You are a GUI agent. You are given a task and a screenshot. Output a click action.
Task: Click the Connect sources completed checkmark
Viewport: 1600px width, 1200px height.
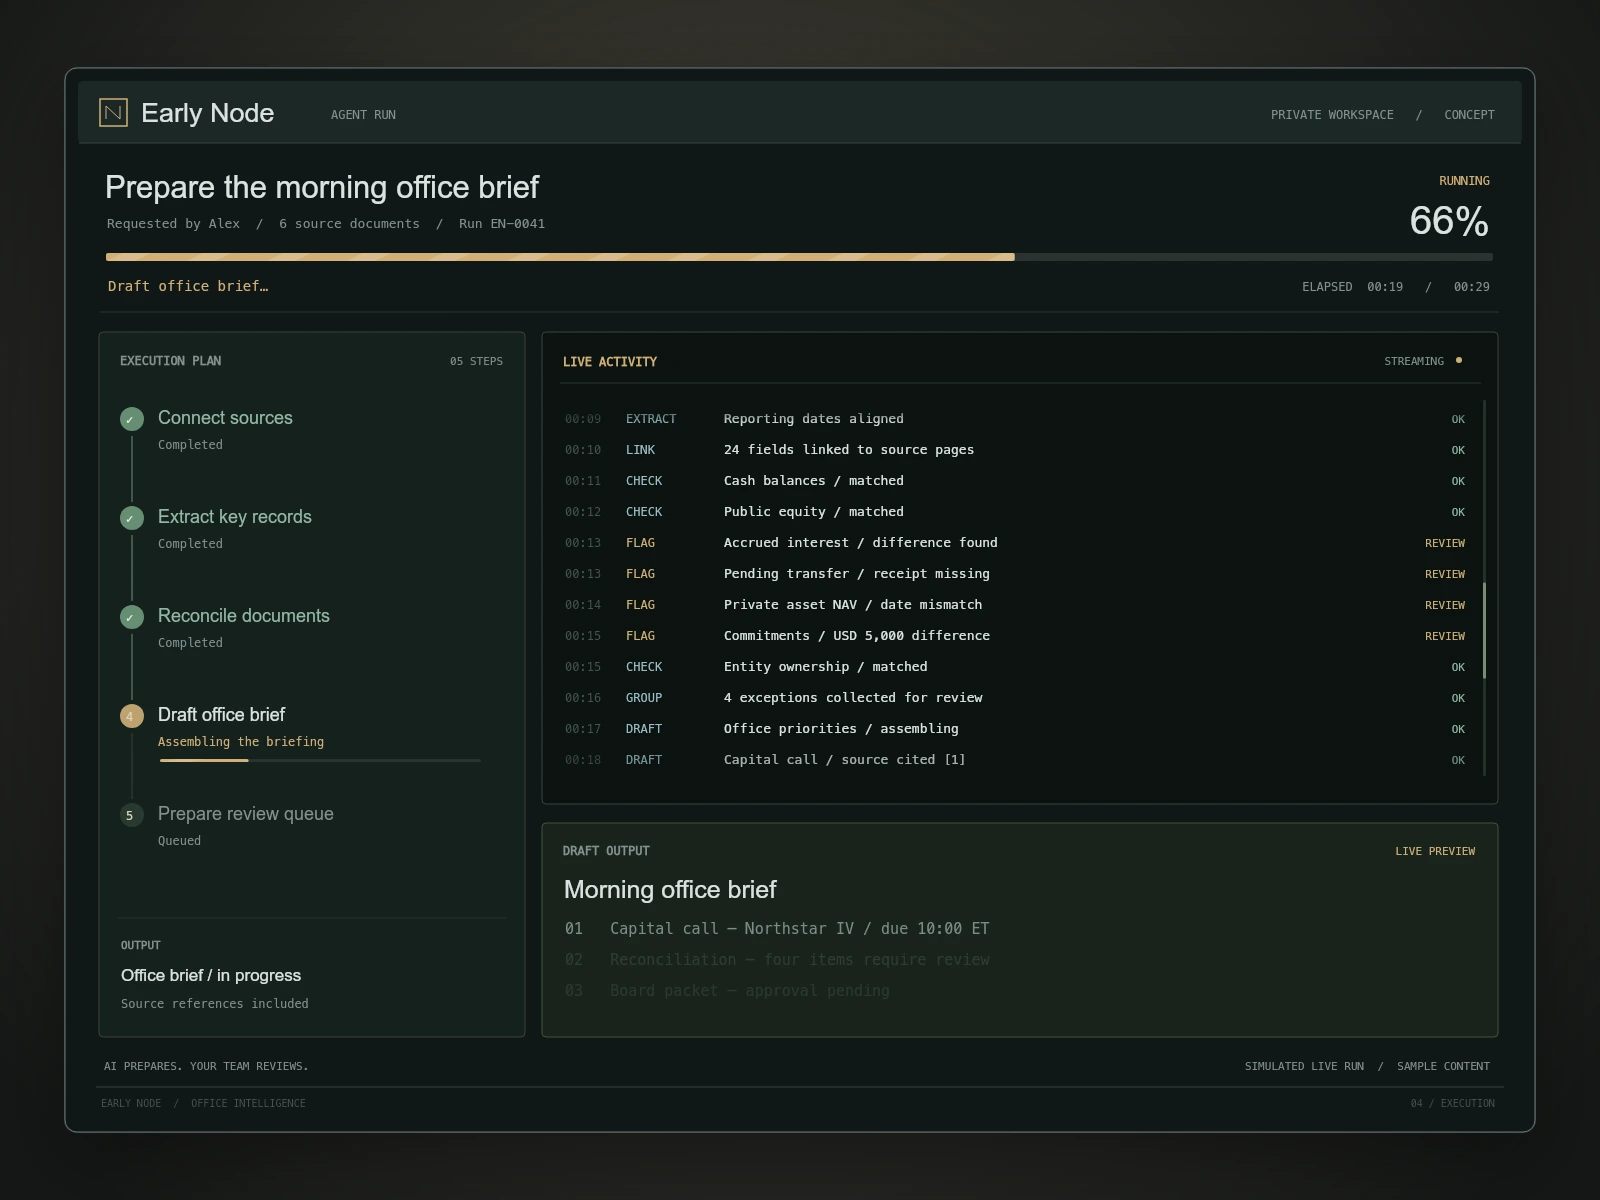(132, 419)
